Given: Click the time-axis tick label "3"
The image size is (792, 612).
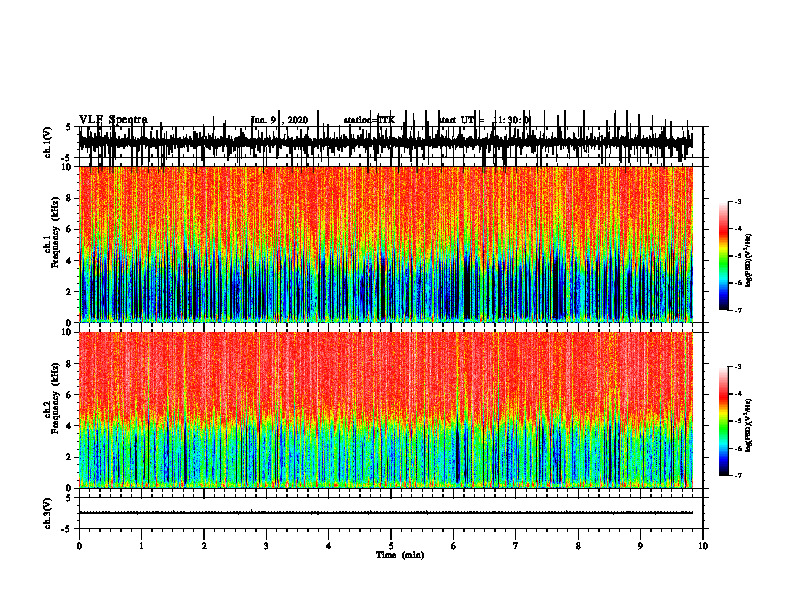Looking at the screenshot, I should click(266, 546).
